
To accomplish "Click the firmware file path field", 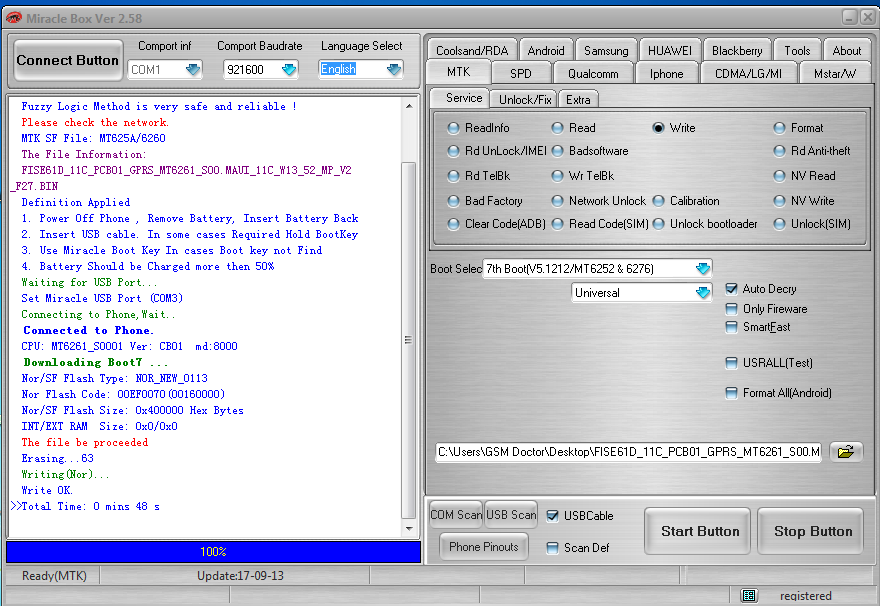I will (629, 452).
